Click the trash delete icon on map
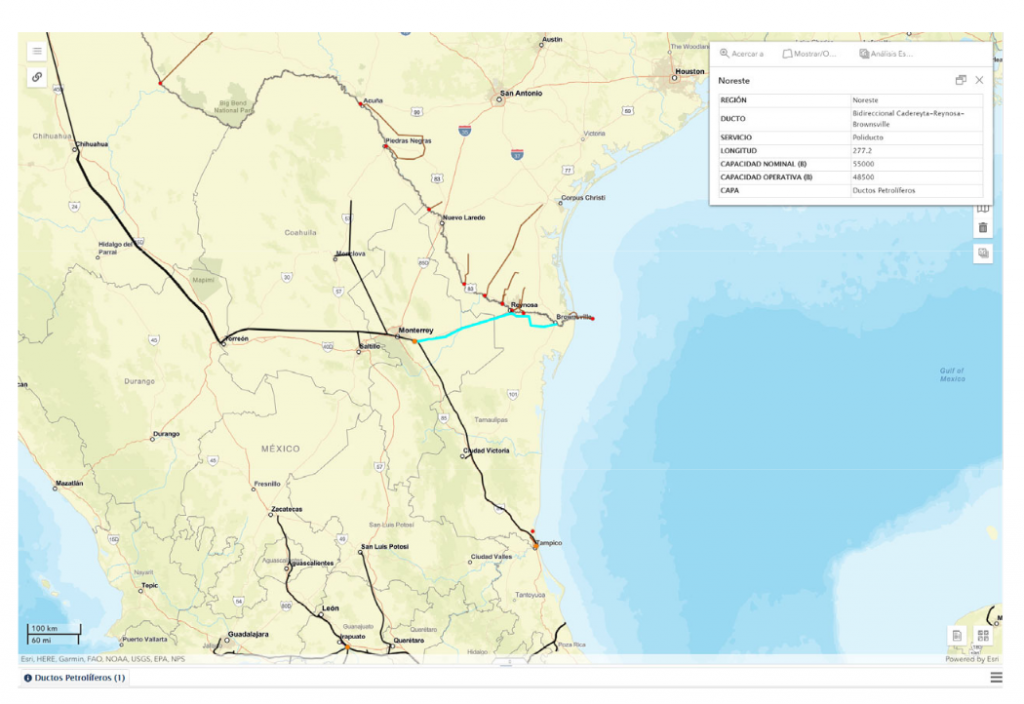This screenshot has height=704, width=1024. [983, 228]
